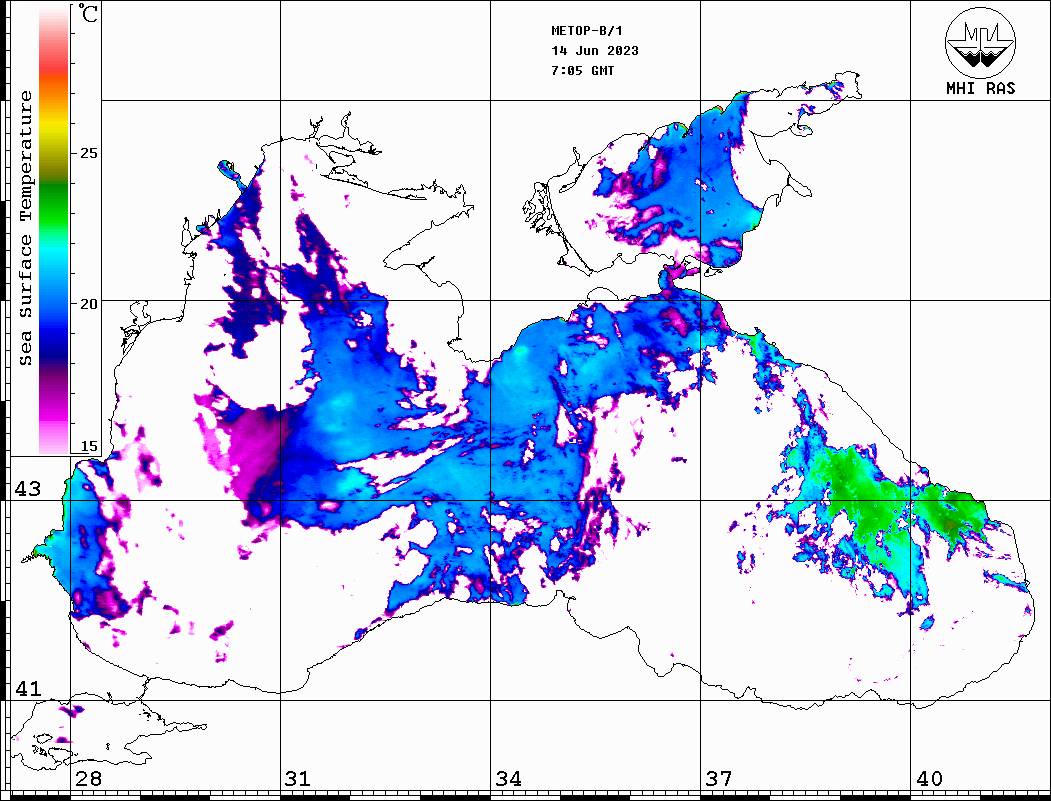Viewport: 1051px width, 801px height.
Task: Click the '7:05 GMT' time text
Action: 582,71
